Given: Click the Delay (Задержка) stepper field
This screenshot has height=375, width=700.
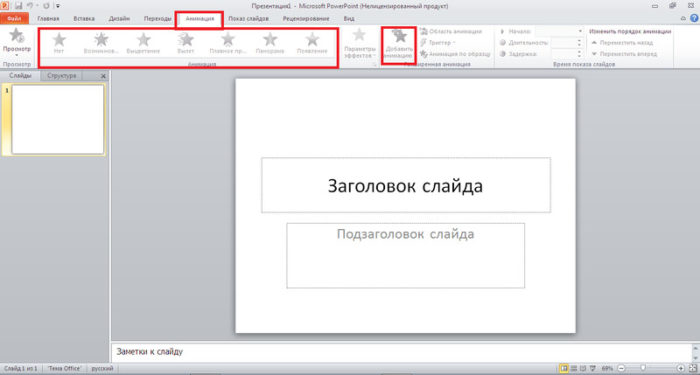Looking at the screenshot, I should tap(567, 54).
